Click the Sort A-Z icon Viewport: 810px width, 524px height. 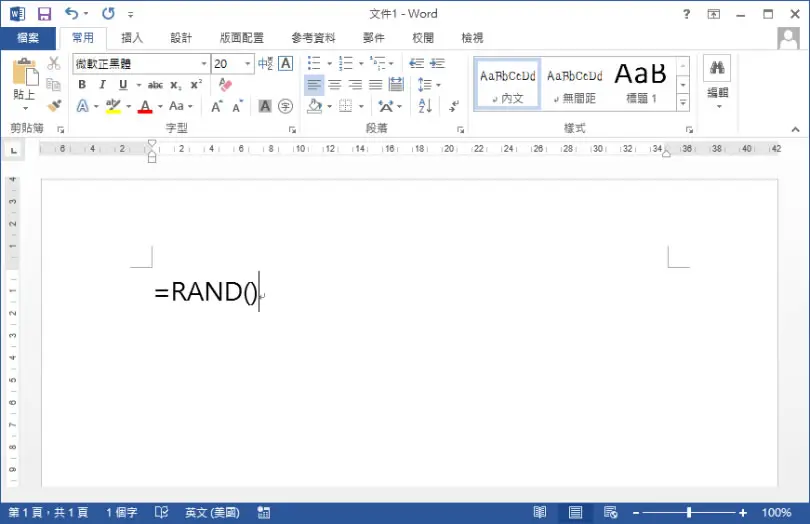pos(425,106)
